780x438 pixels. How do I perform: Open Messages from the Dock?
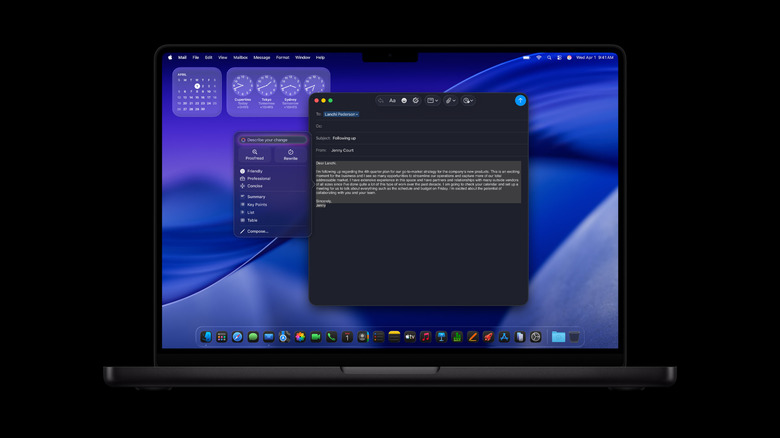pyautogui.click(x=253, y=337)
